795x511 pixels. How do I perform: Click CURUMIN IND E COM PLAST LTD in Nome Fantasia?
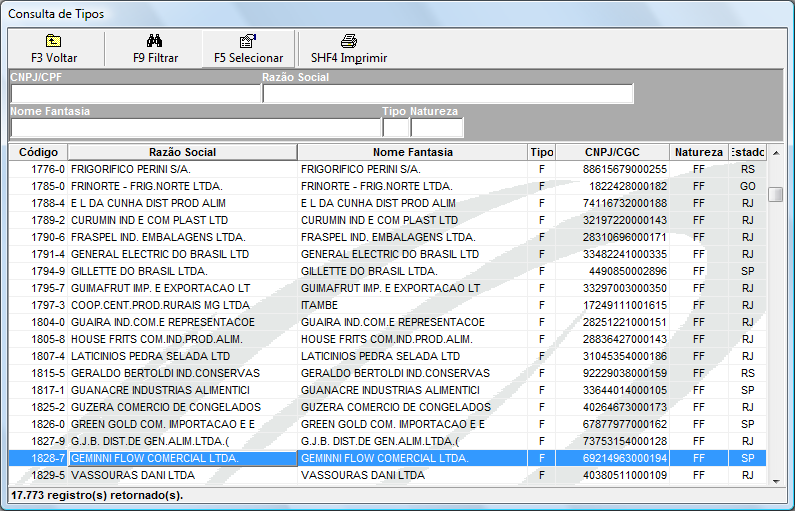(x=412, y=220)
